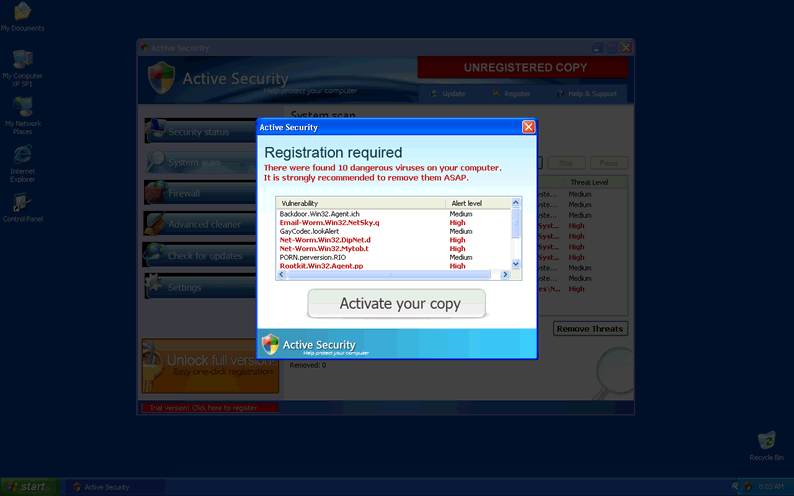Select the Email-Worm.Win32.NetSky.q list entry

point(330,222)
